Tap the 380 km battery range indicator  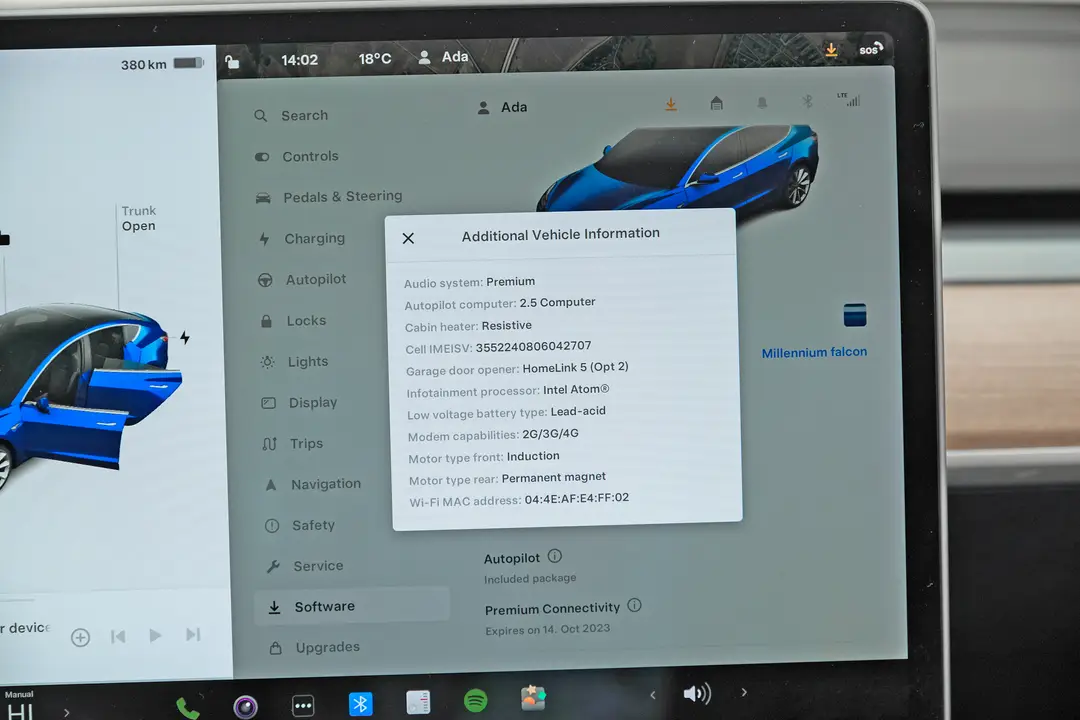pyautogui.click(x=162, y=64)
